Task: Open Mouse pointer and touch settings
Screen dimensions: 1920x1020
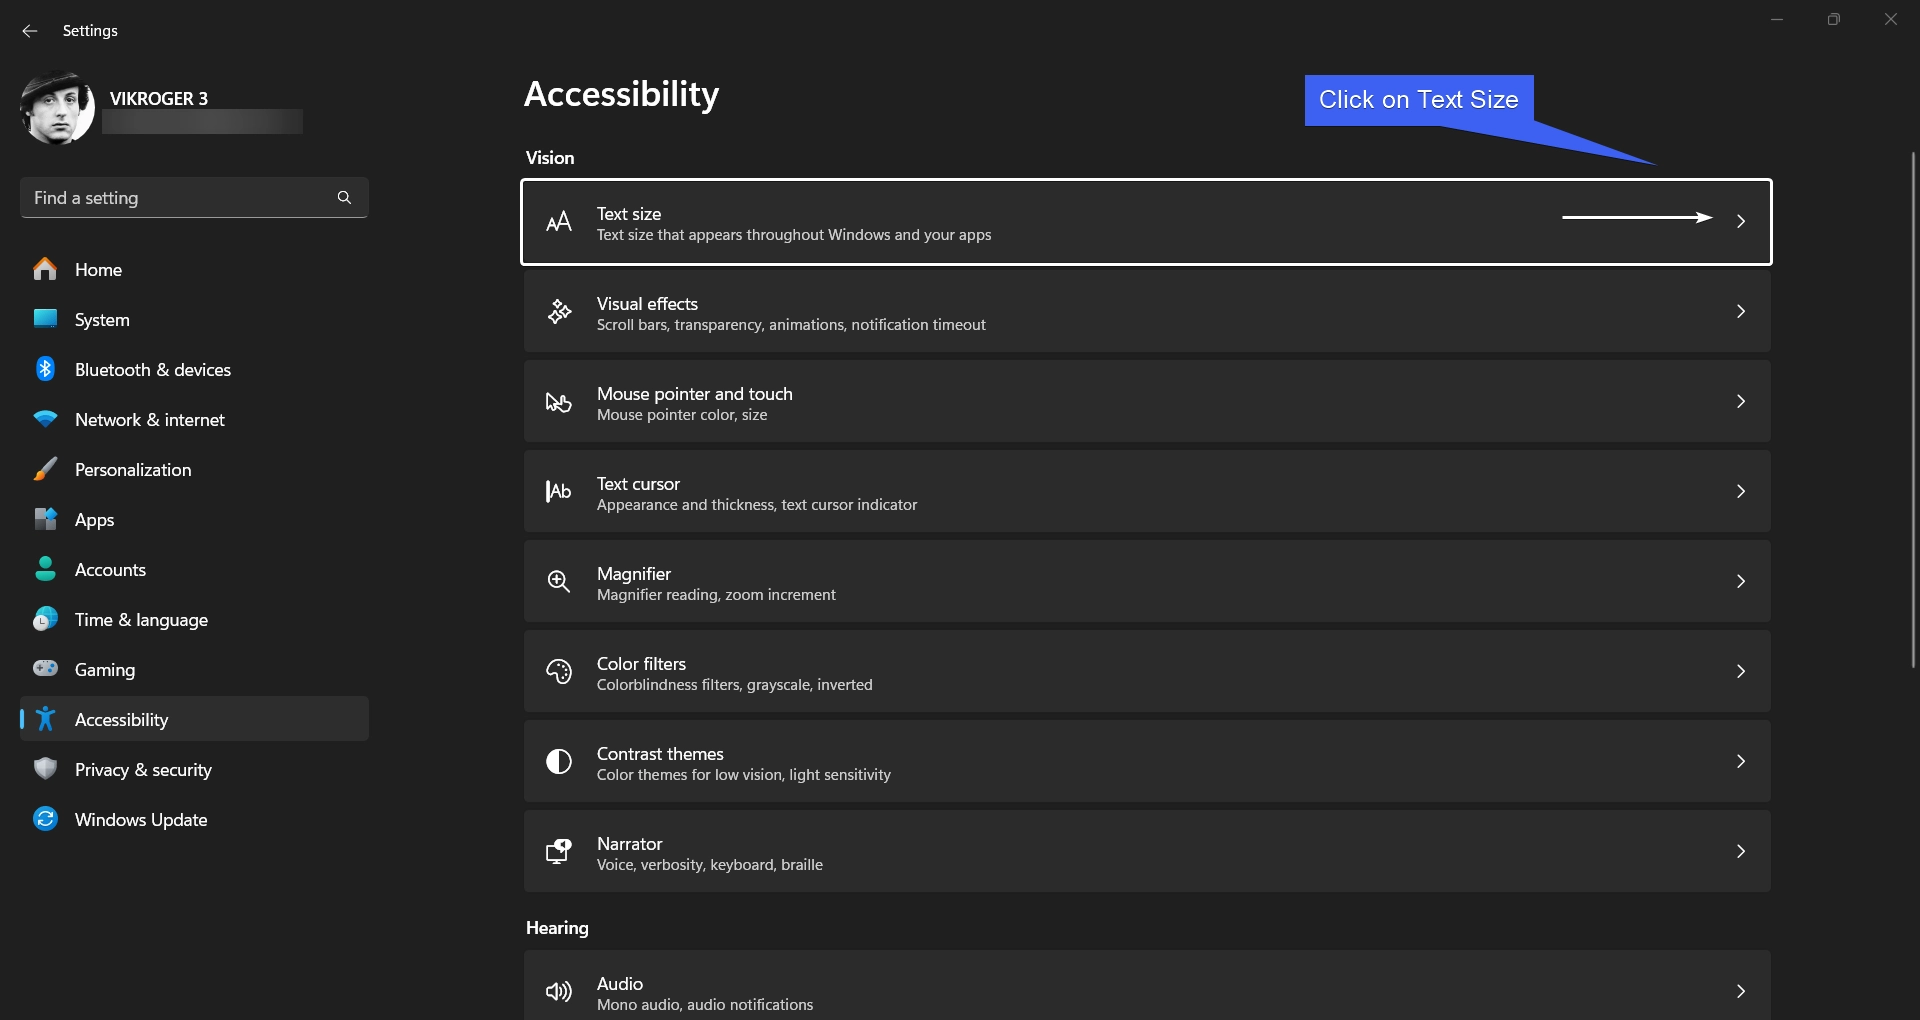Action: coord(1147,401)
